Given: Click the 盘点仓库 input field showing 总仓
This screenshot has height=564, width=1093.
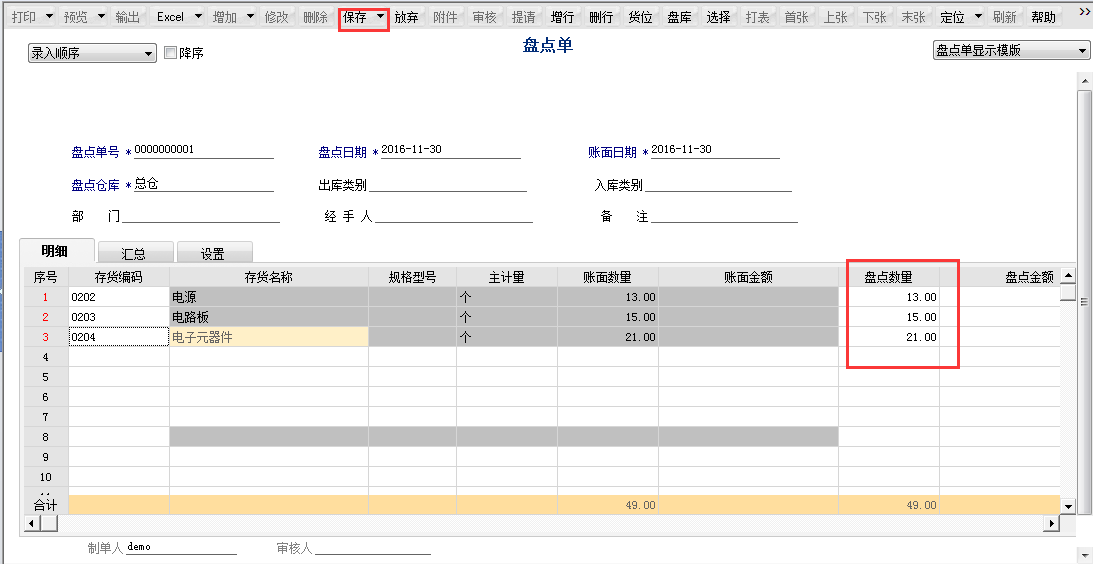Looking at the screenshot, I should click(x=203, y=185).
